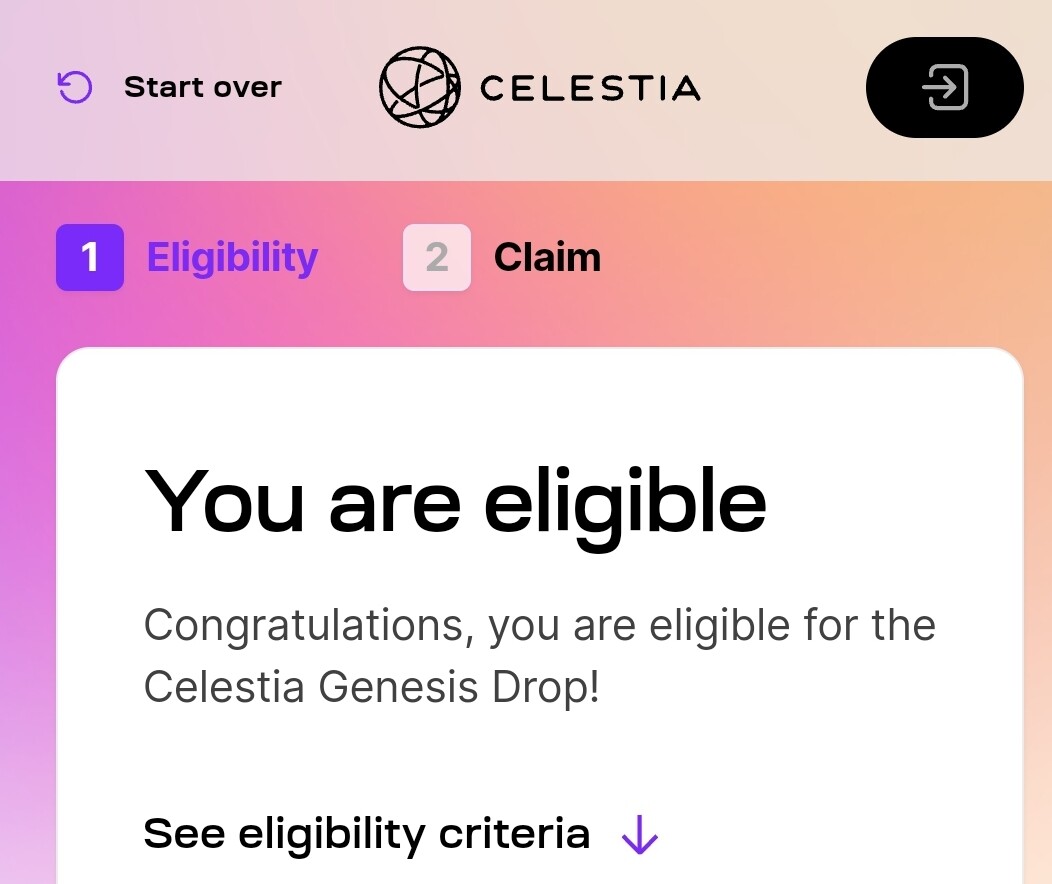The image size is (1052, 884).
Task: Select the step 1 numbered badge
Action: [x=89, y=257]
